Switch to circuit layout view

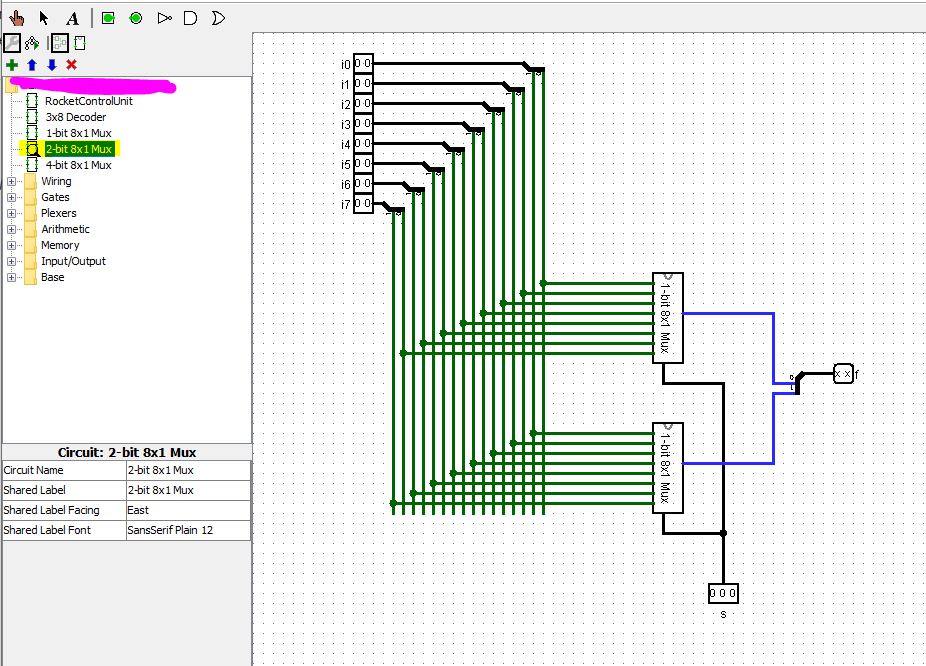(60, 43)
